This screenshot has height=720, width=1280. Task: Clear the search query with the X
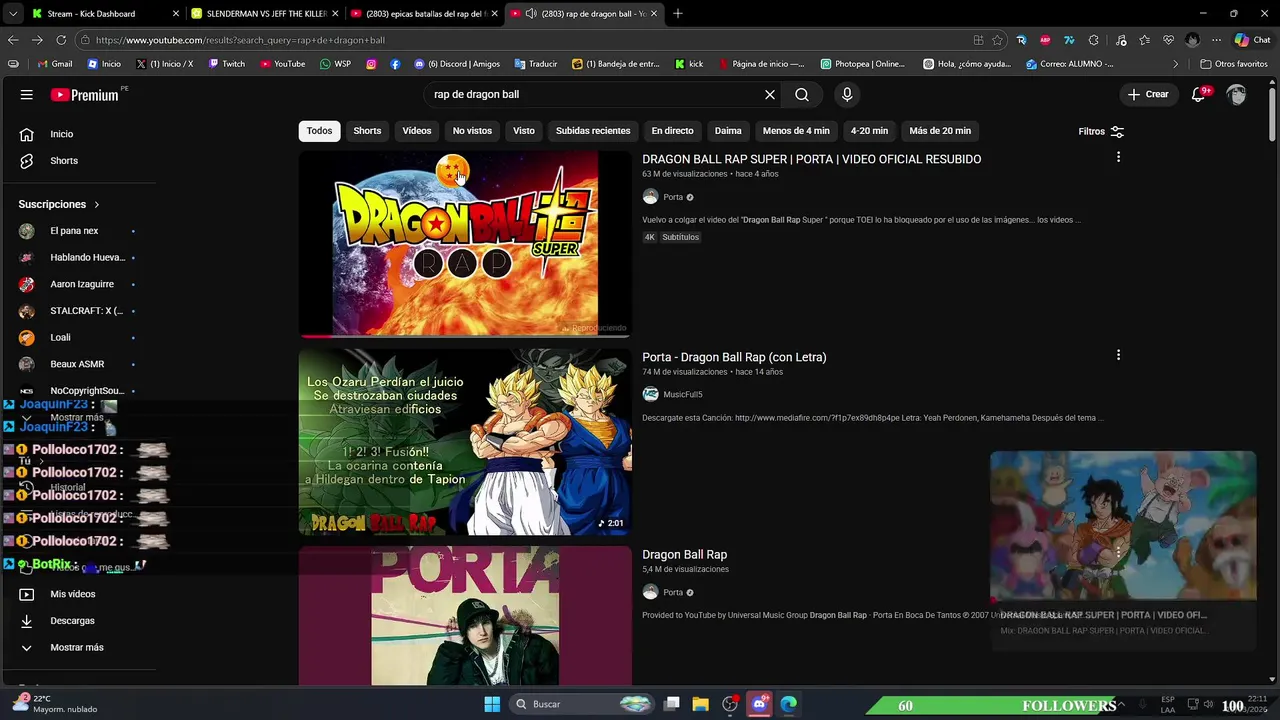pos(770,95)
